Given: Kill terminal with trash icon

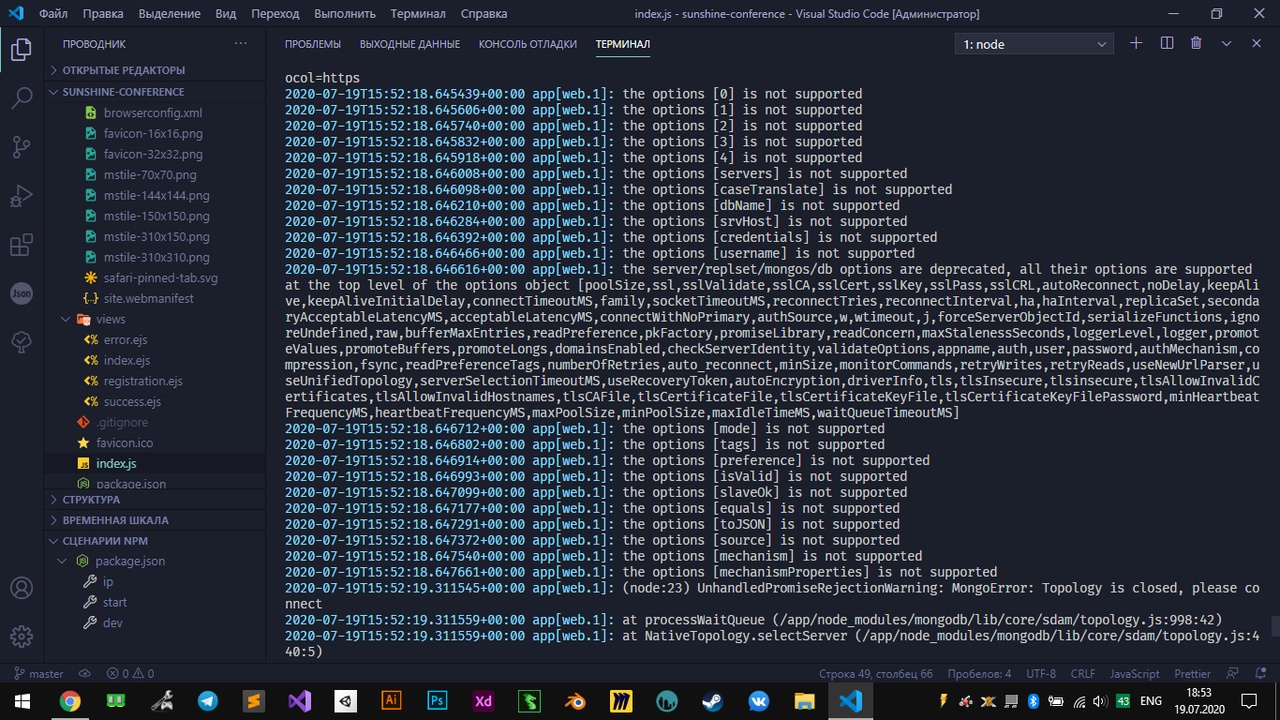Looking at the screenshot, I should coord(1196,44).
